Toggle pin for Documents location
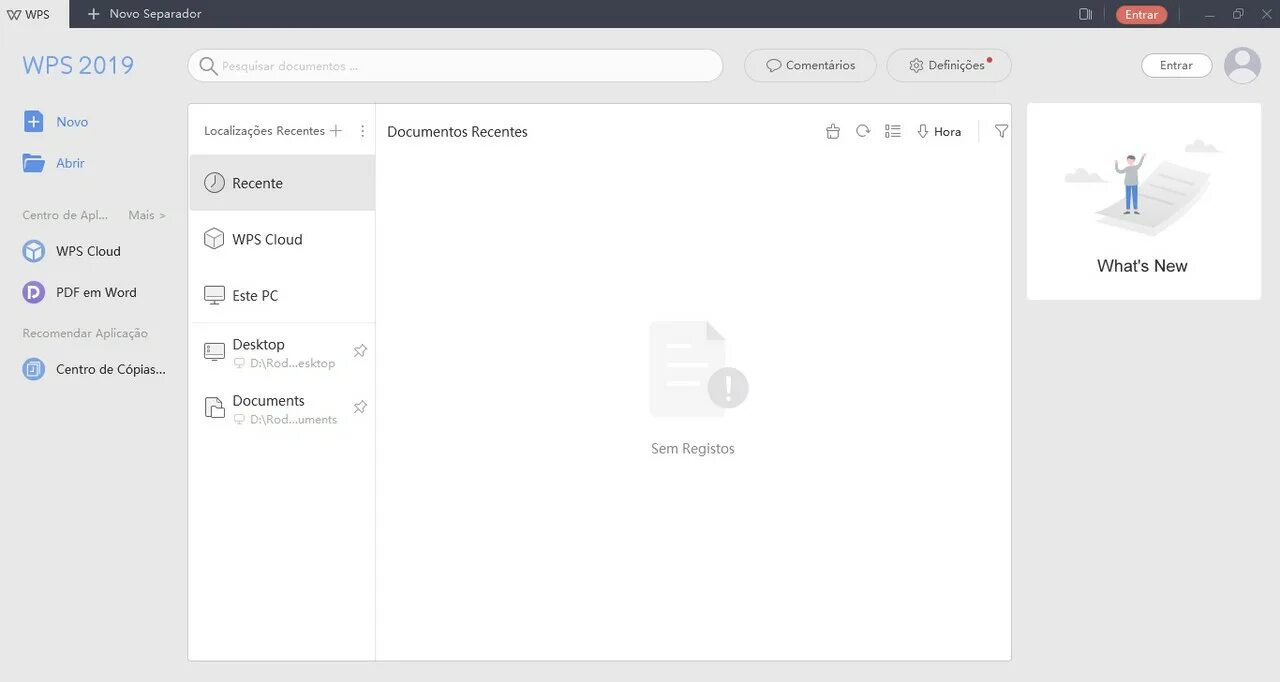Viewport: 1280px width, 682px height. (360, 407)
